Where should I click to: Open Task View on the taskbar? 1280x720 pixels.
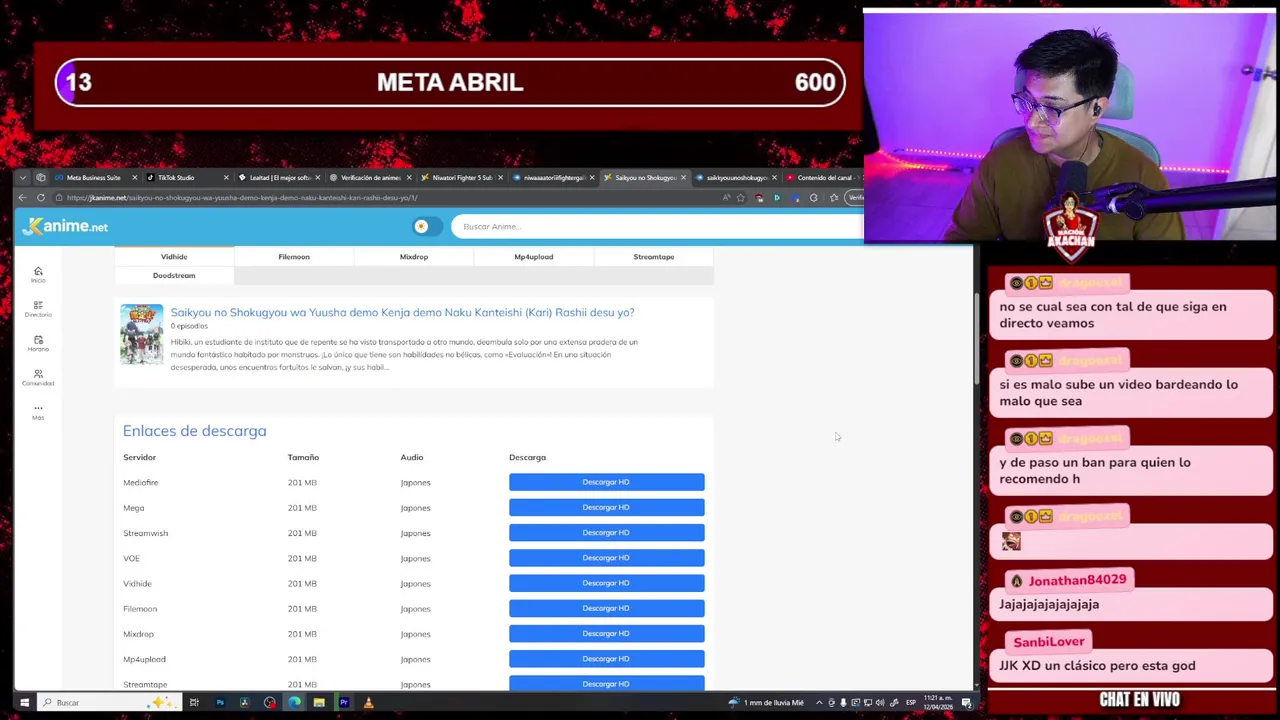click(194, 702)
